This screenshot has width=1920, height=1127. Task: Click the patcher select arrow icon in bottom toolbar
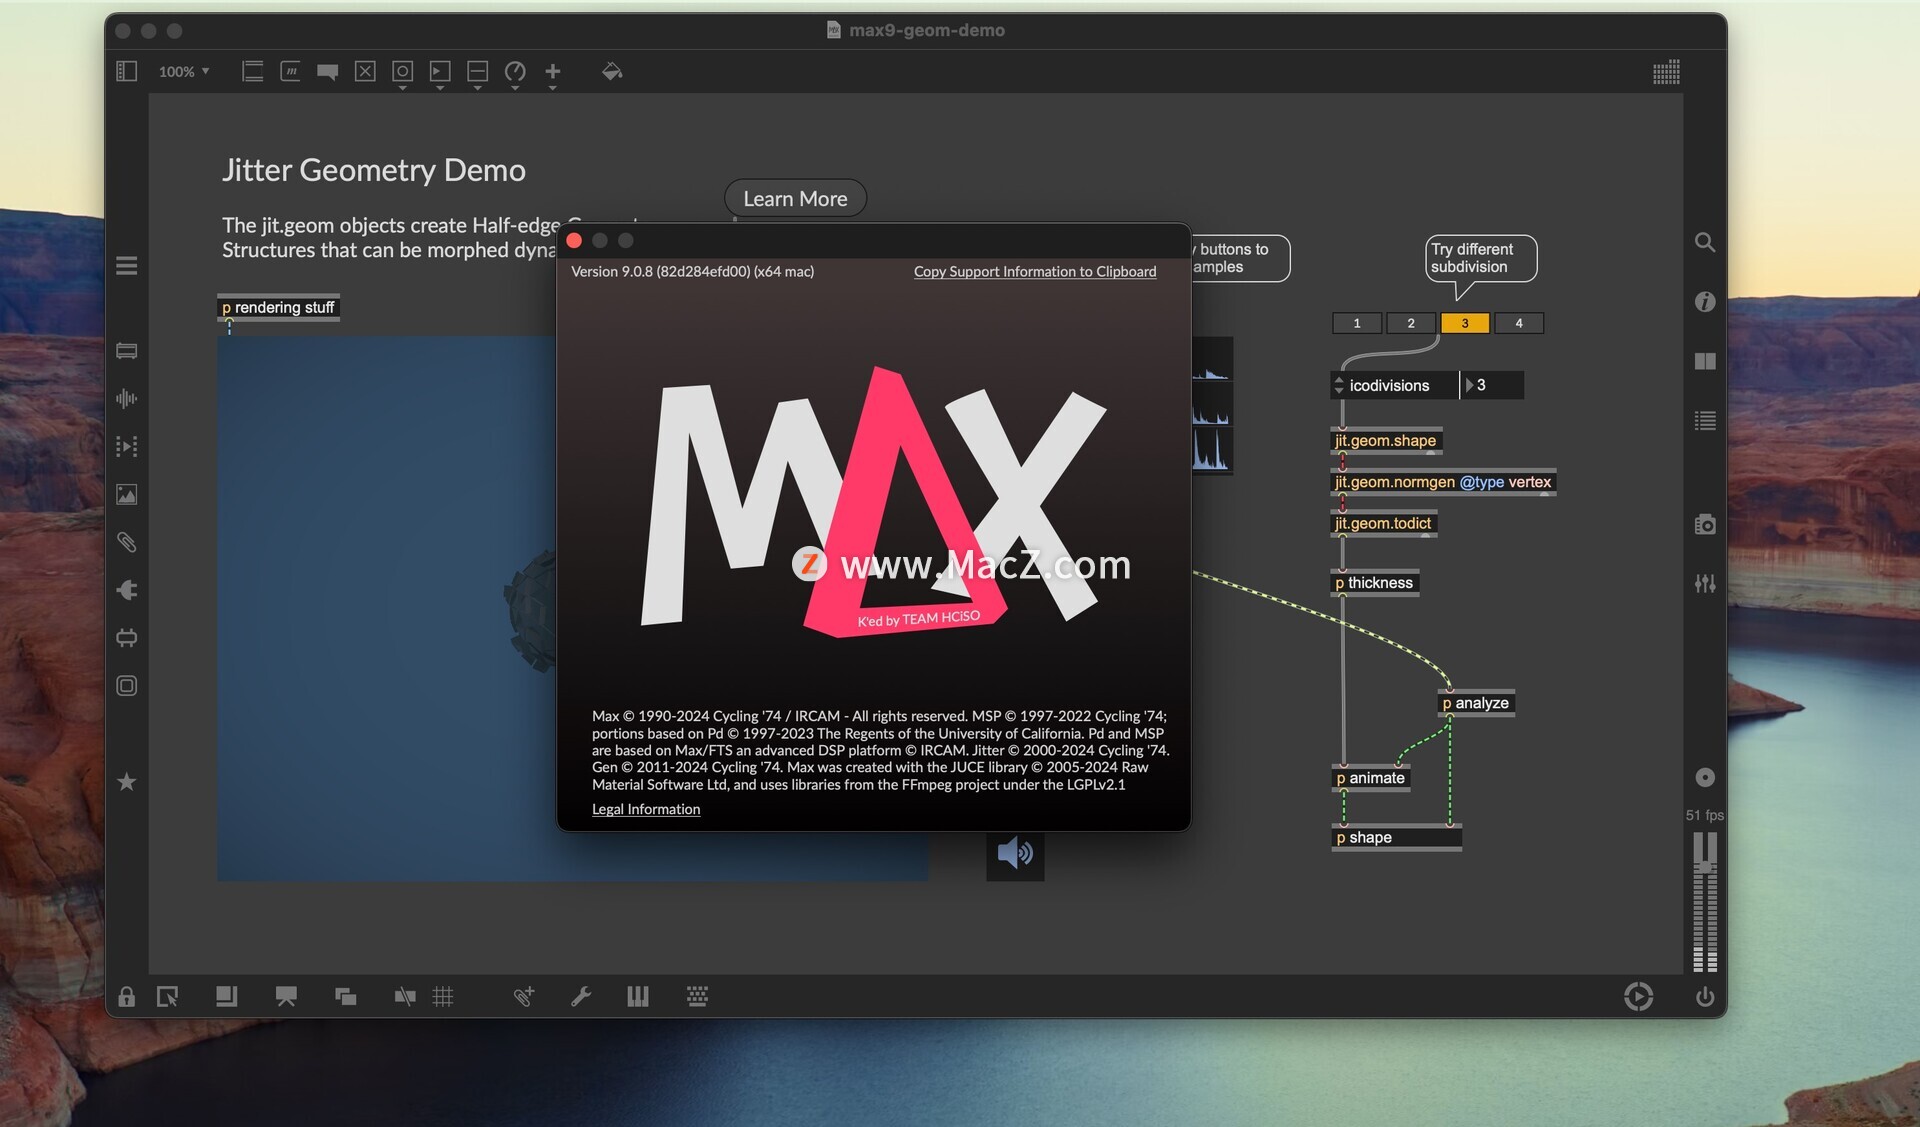[x=167, y=996]
